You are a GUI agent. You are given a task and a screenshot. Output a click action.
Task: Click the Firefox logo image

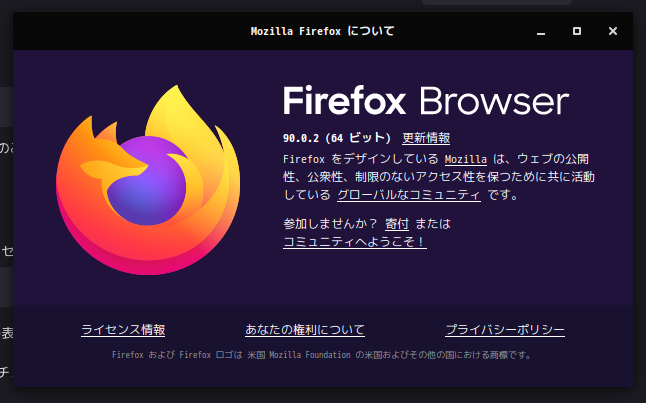[x=148, y=180]
